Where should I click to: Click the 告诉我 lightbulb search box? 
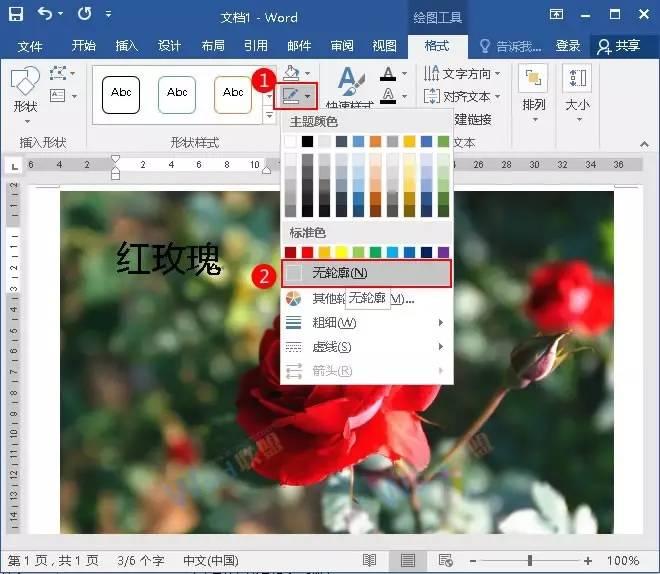coord(510,45)
